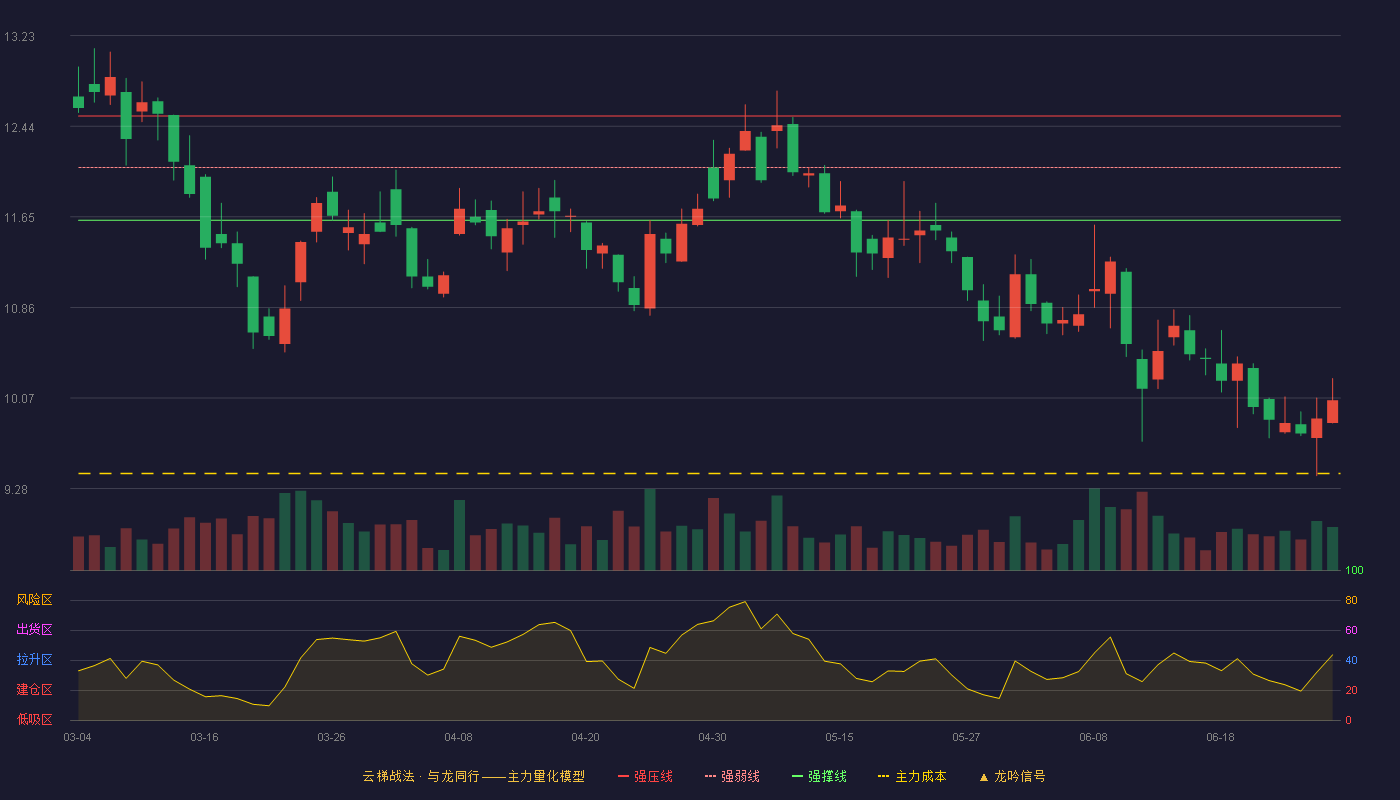Click the 出货区 zone label
This screenshot has width=1400, height=800.
pyautogui.click(x=34, y=630)
